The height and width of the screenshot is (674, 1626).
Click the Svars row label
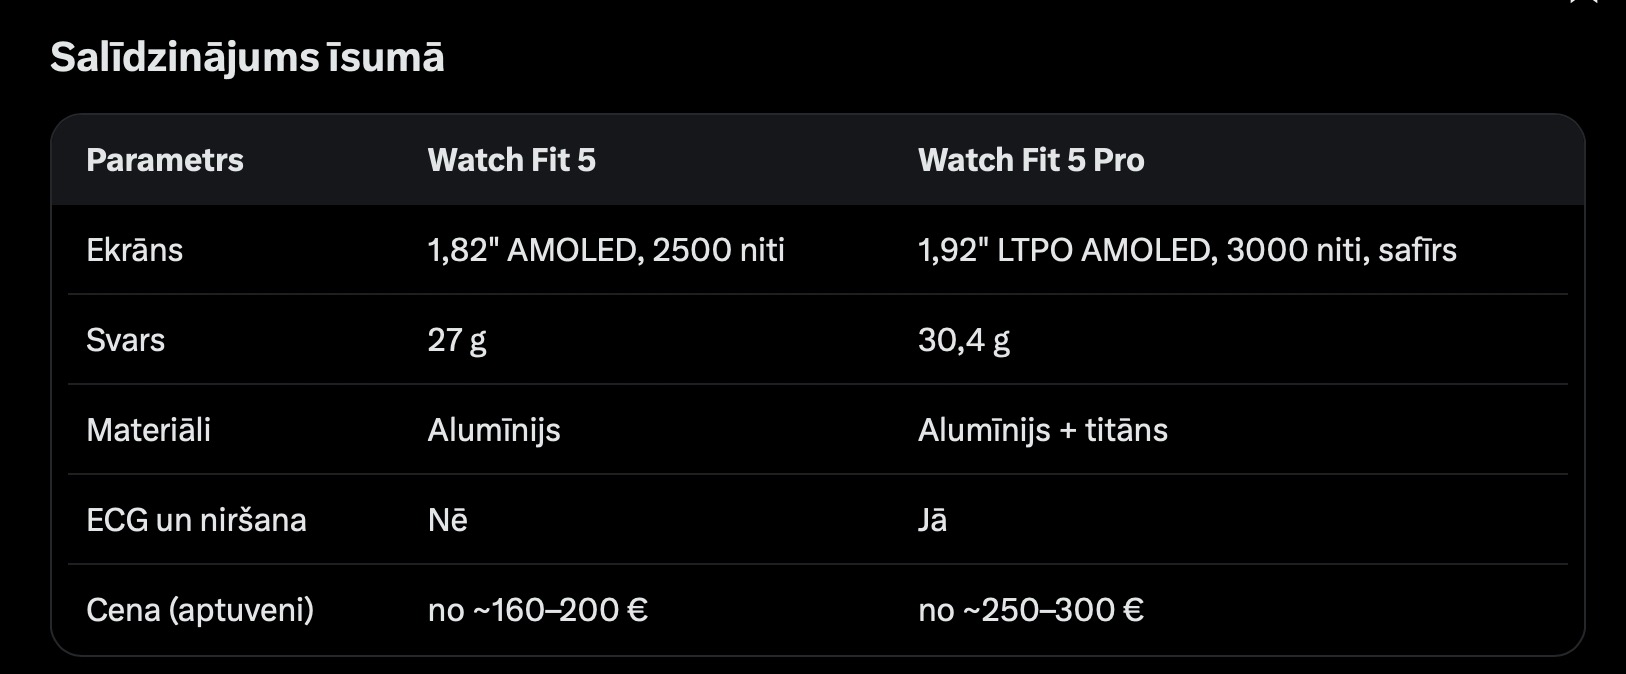pyautogui.click(x=126, y=340)
